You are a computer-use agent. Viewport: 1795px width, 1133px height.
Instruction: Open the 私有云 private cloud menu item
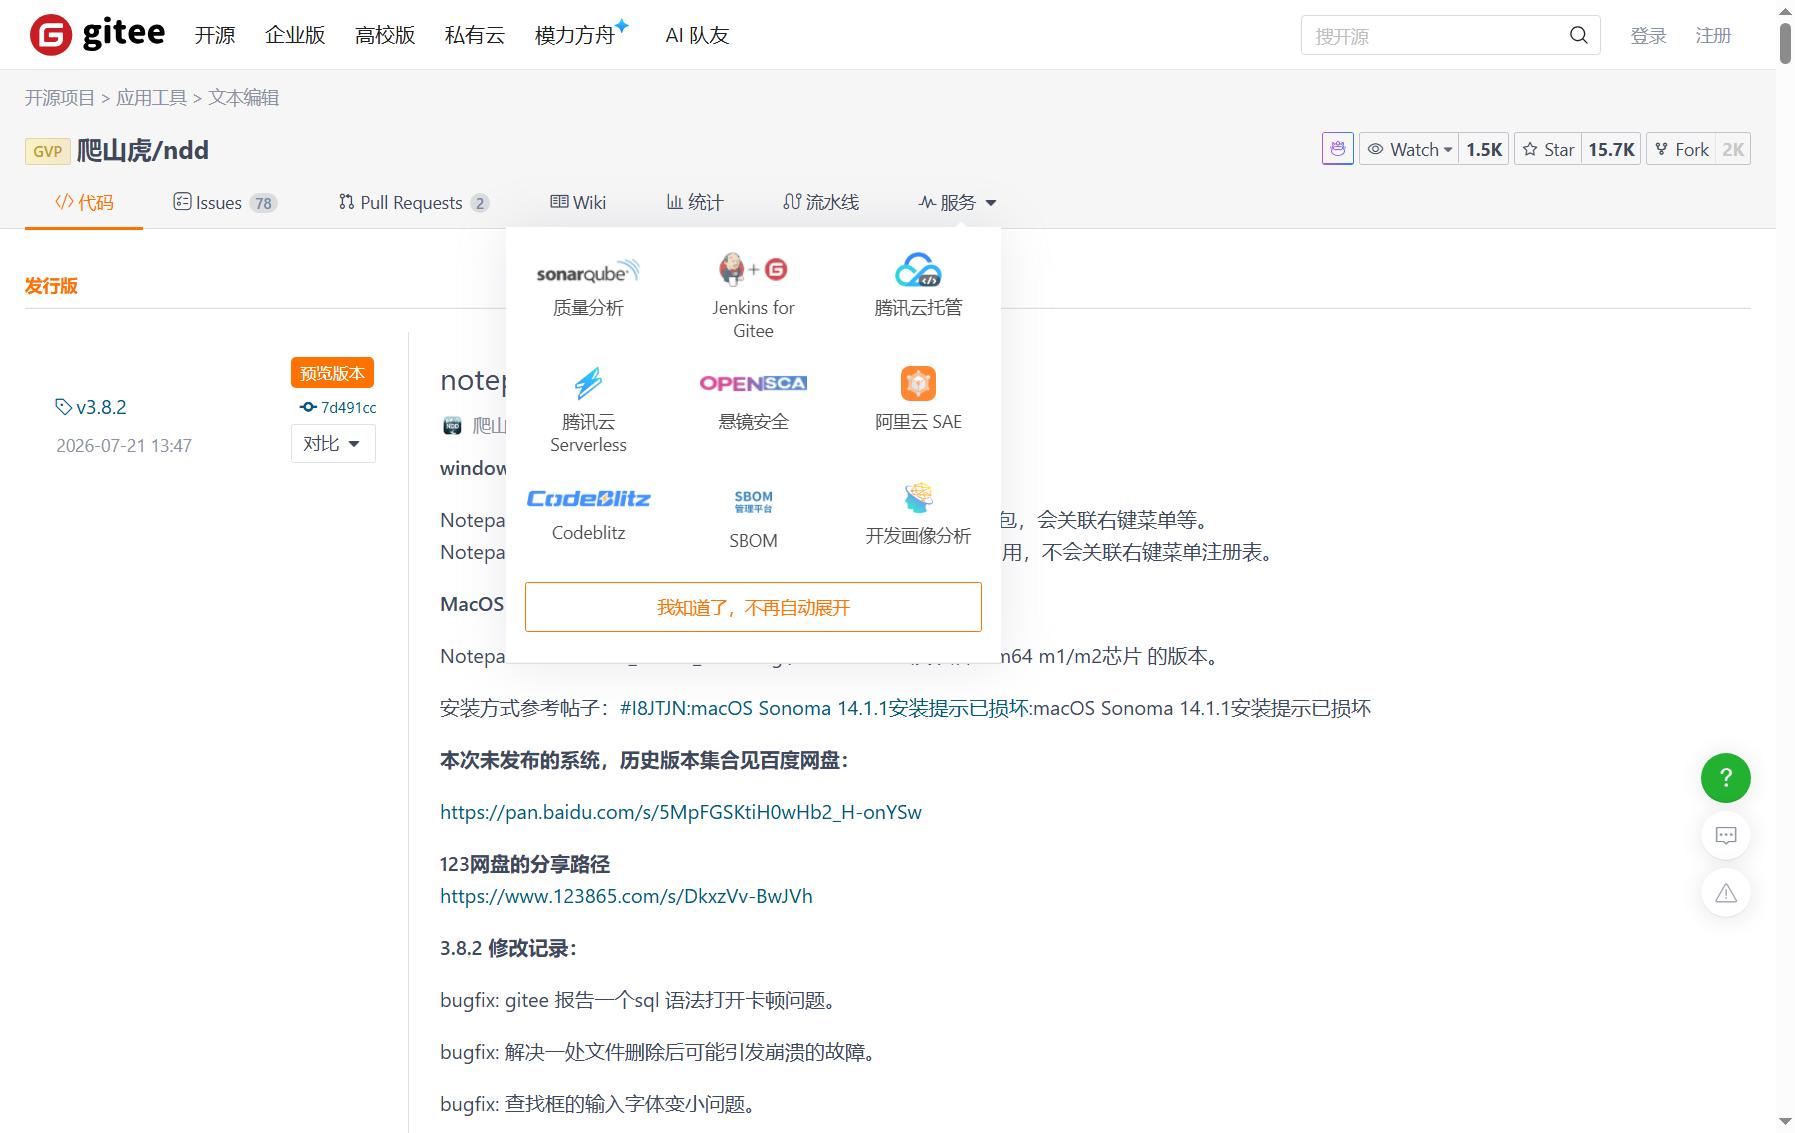click(475, 35)
